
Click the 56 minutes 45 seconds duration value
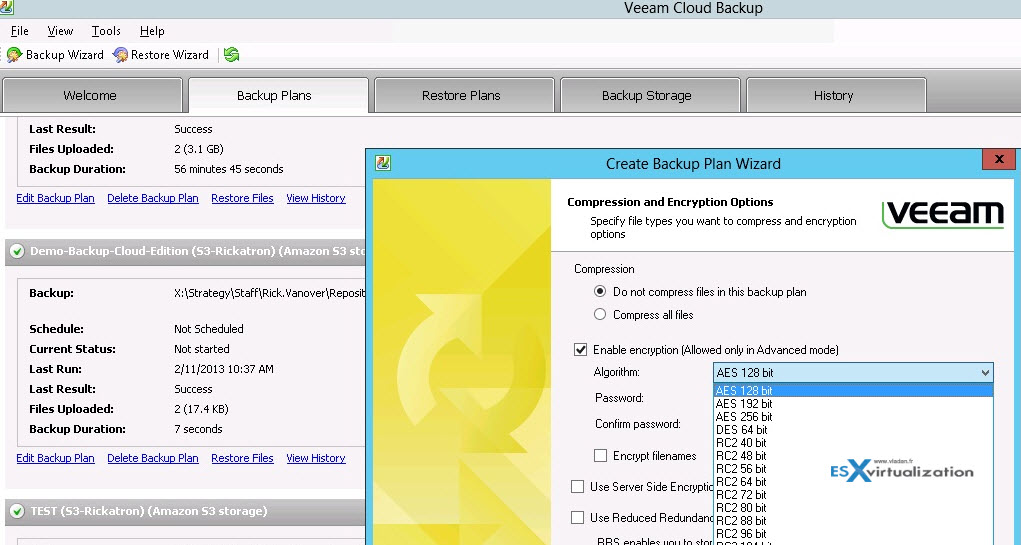(x=229, y=169)
